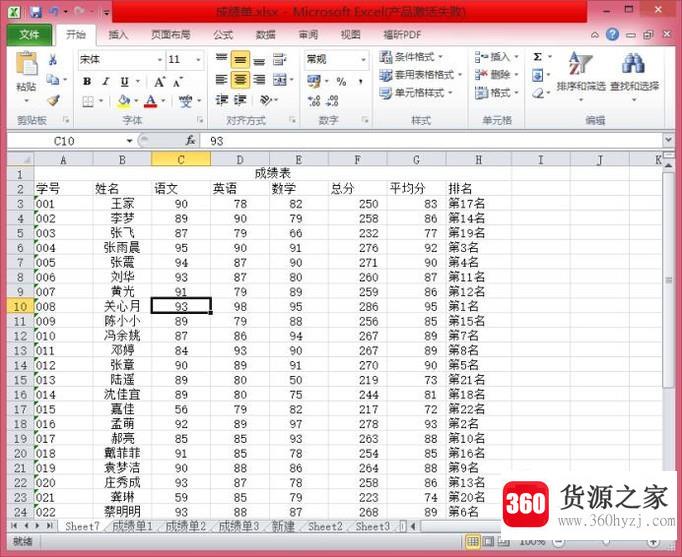Toggle top vertical alignment
This screenshot has width=682, height=557.
221,59
